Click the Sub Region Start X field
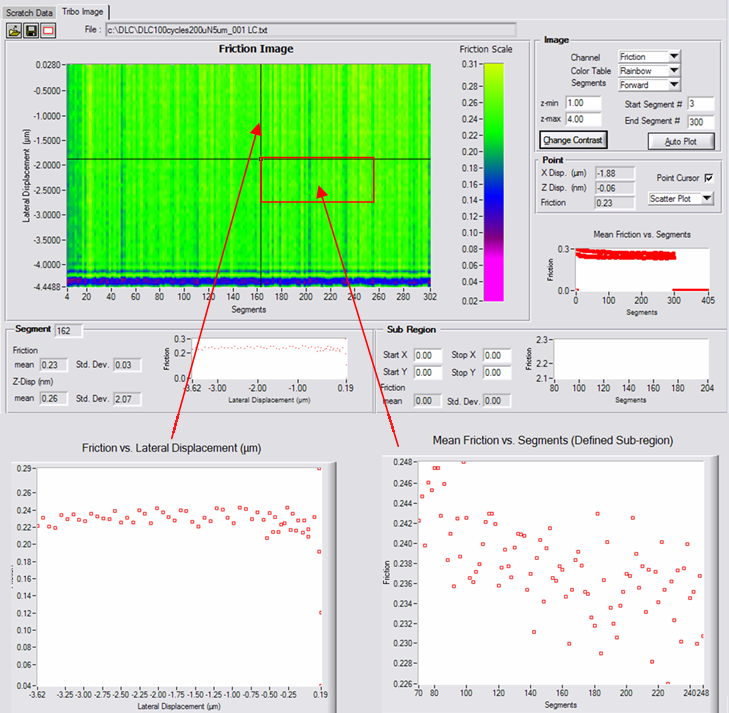729x713 pixels. pos(428,355)
